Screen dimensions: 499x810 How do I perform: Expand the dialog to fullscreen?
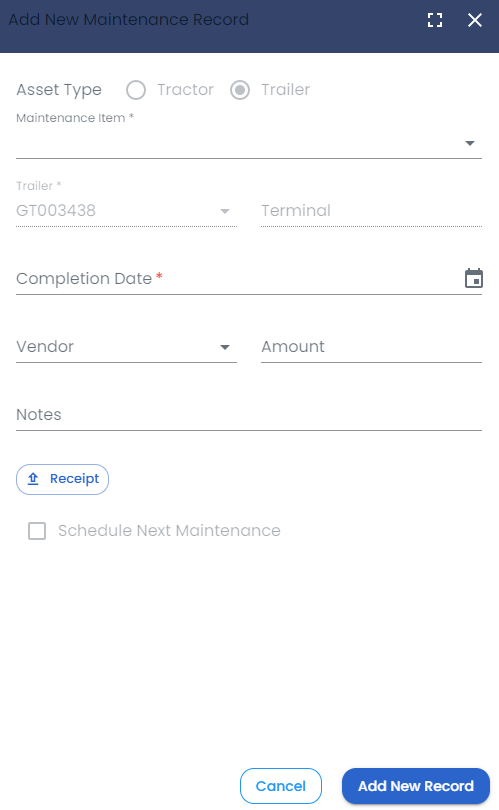[435, 20]
